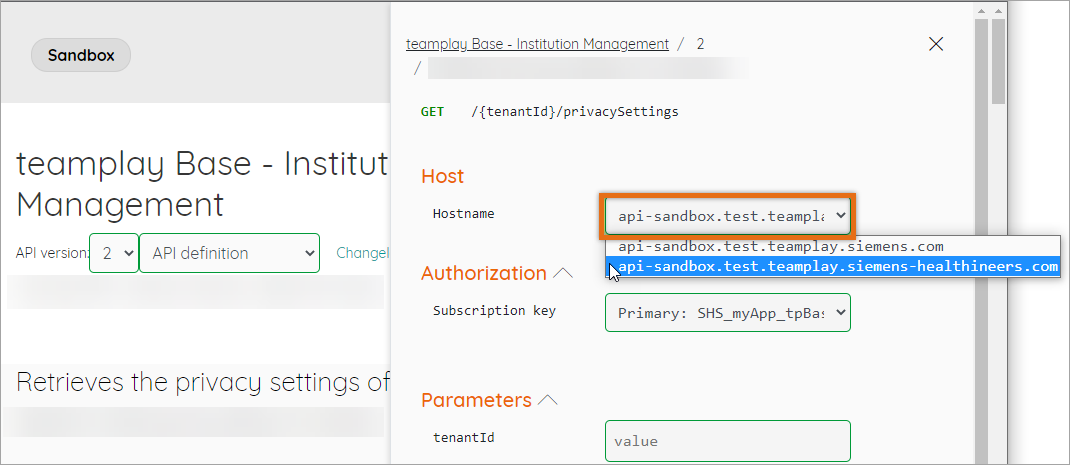Click the GET /{tenantId}/privacySettings operation text
This screenshot has height=465, width=1070.
point(549,112)
